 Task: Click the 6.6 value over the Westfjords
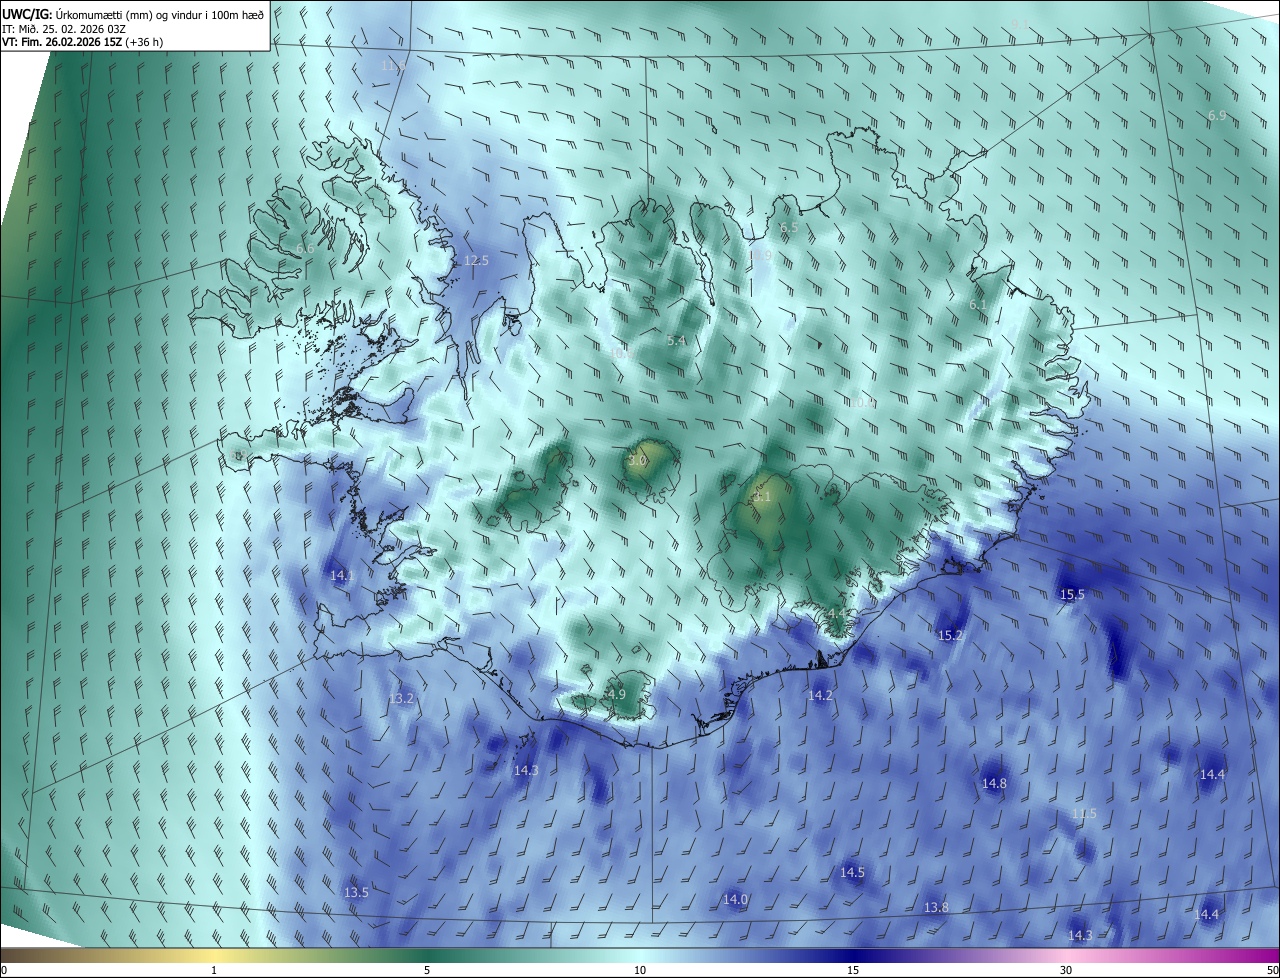pyautogui.click(x=305, y=248)
